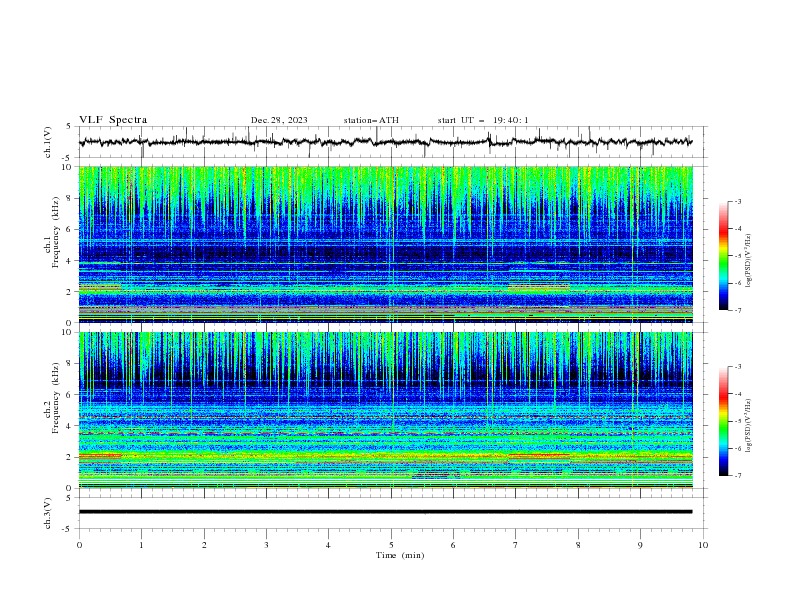Click the ch.1 voltage waveform trace
Image resolution: width=792 pixels, height=612 pixels.
385,142
